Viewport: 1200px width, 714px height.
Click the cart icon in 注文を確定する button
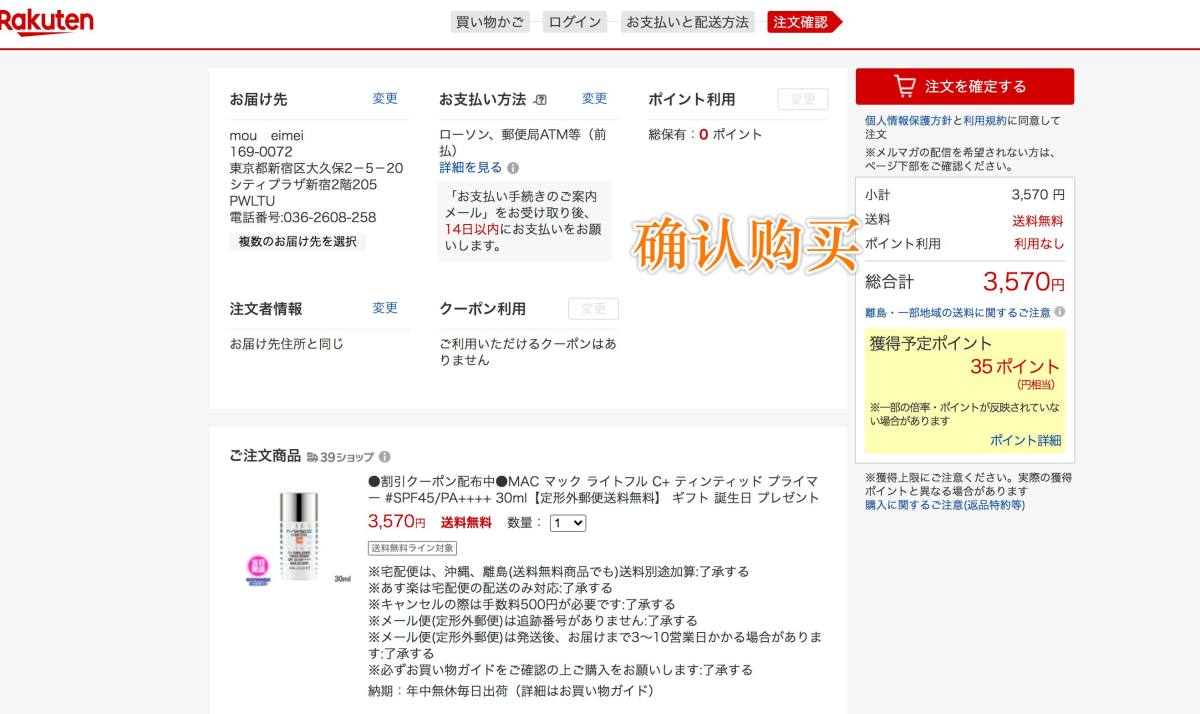click(x=904, y=86)
